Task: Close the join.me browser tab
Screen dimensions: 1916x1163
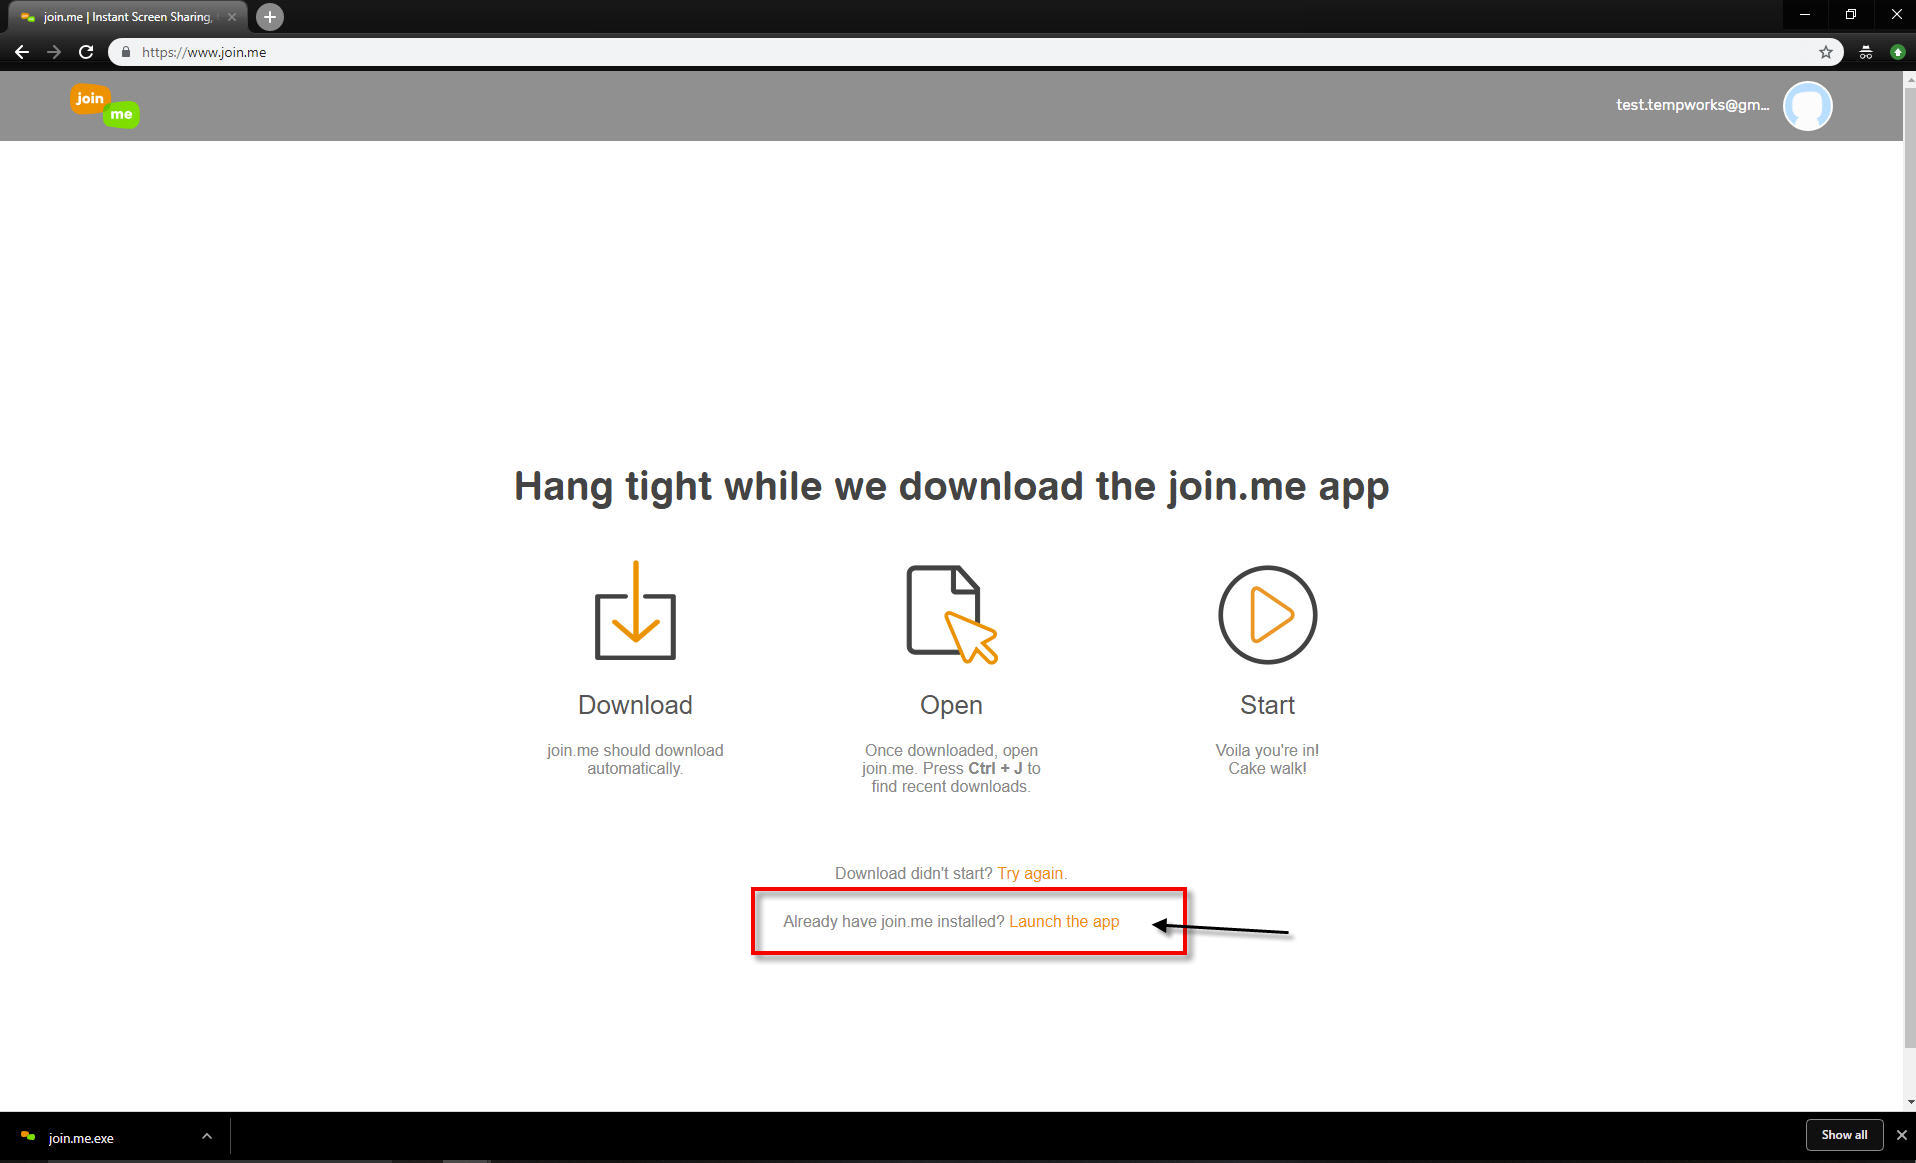Action: click(x=232, y=17)
